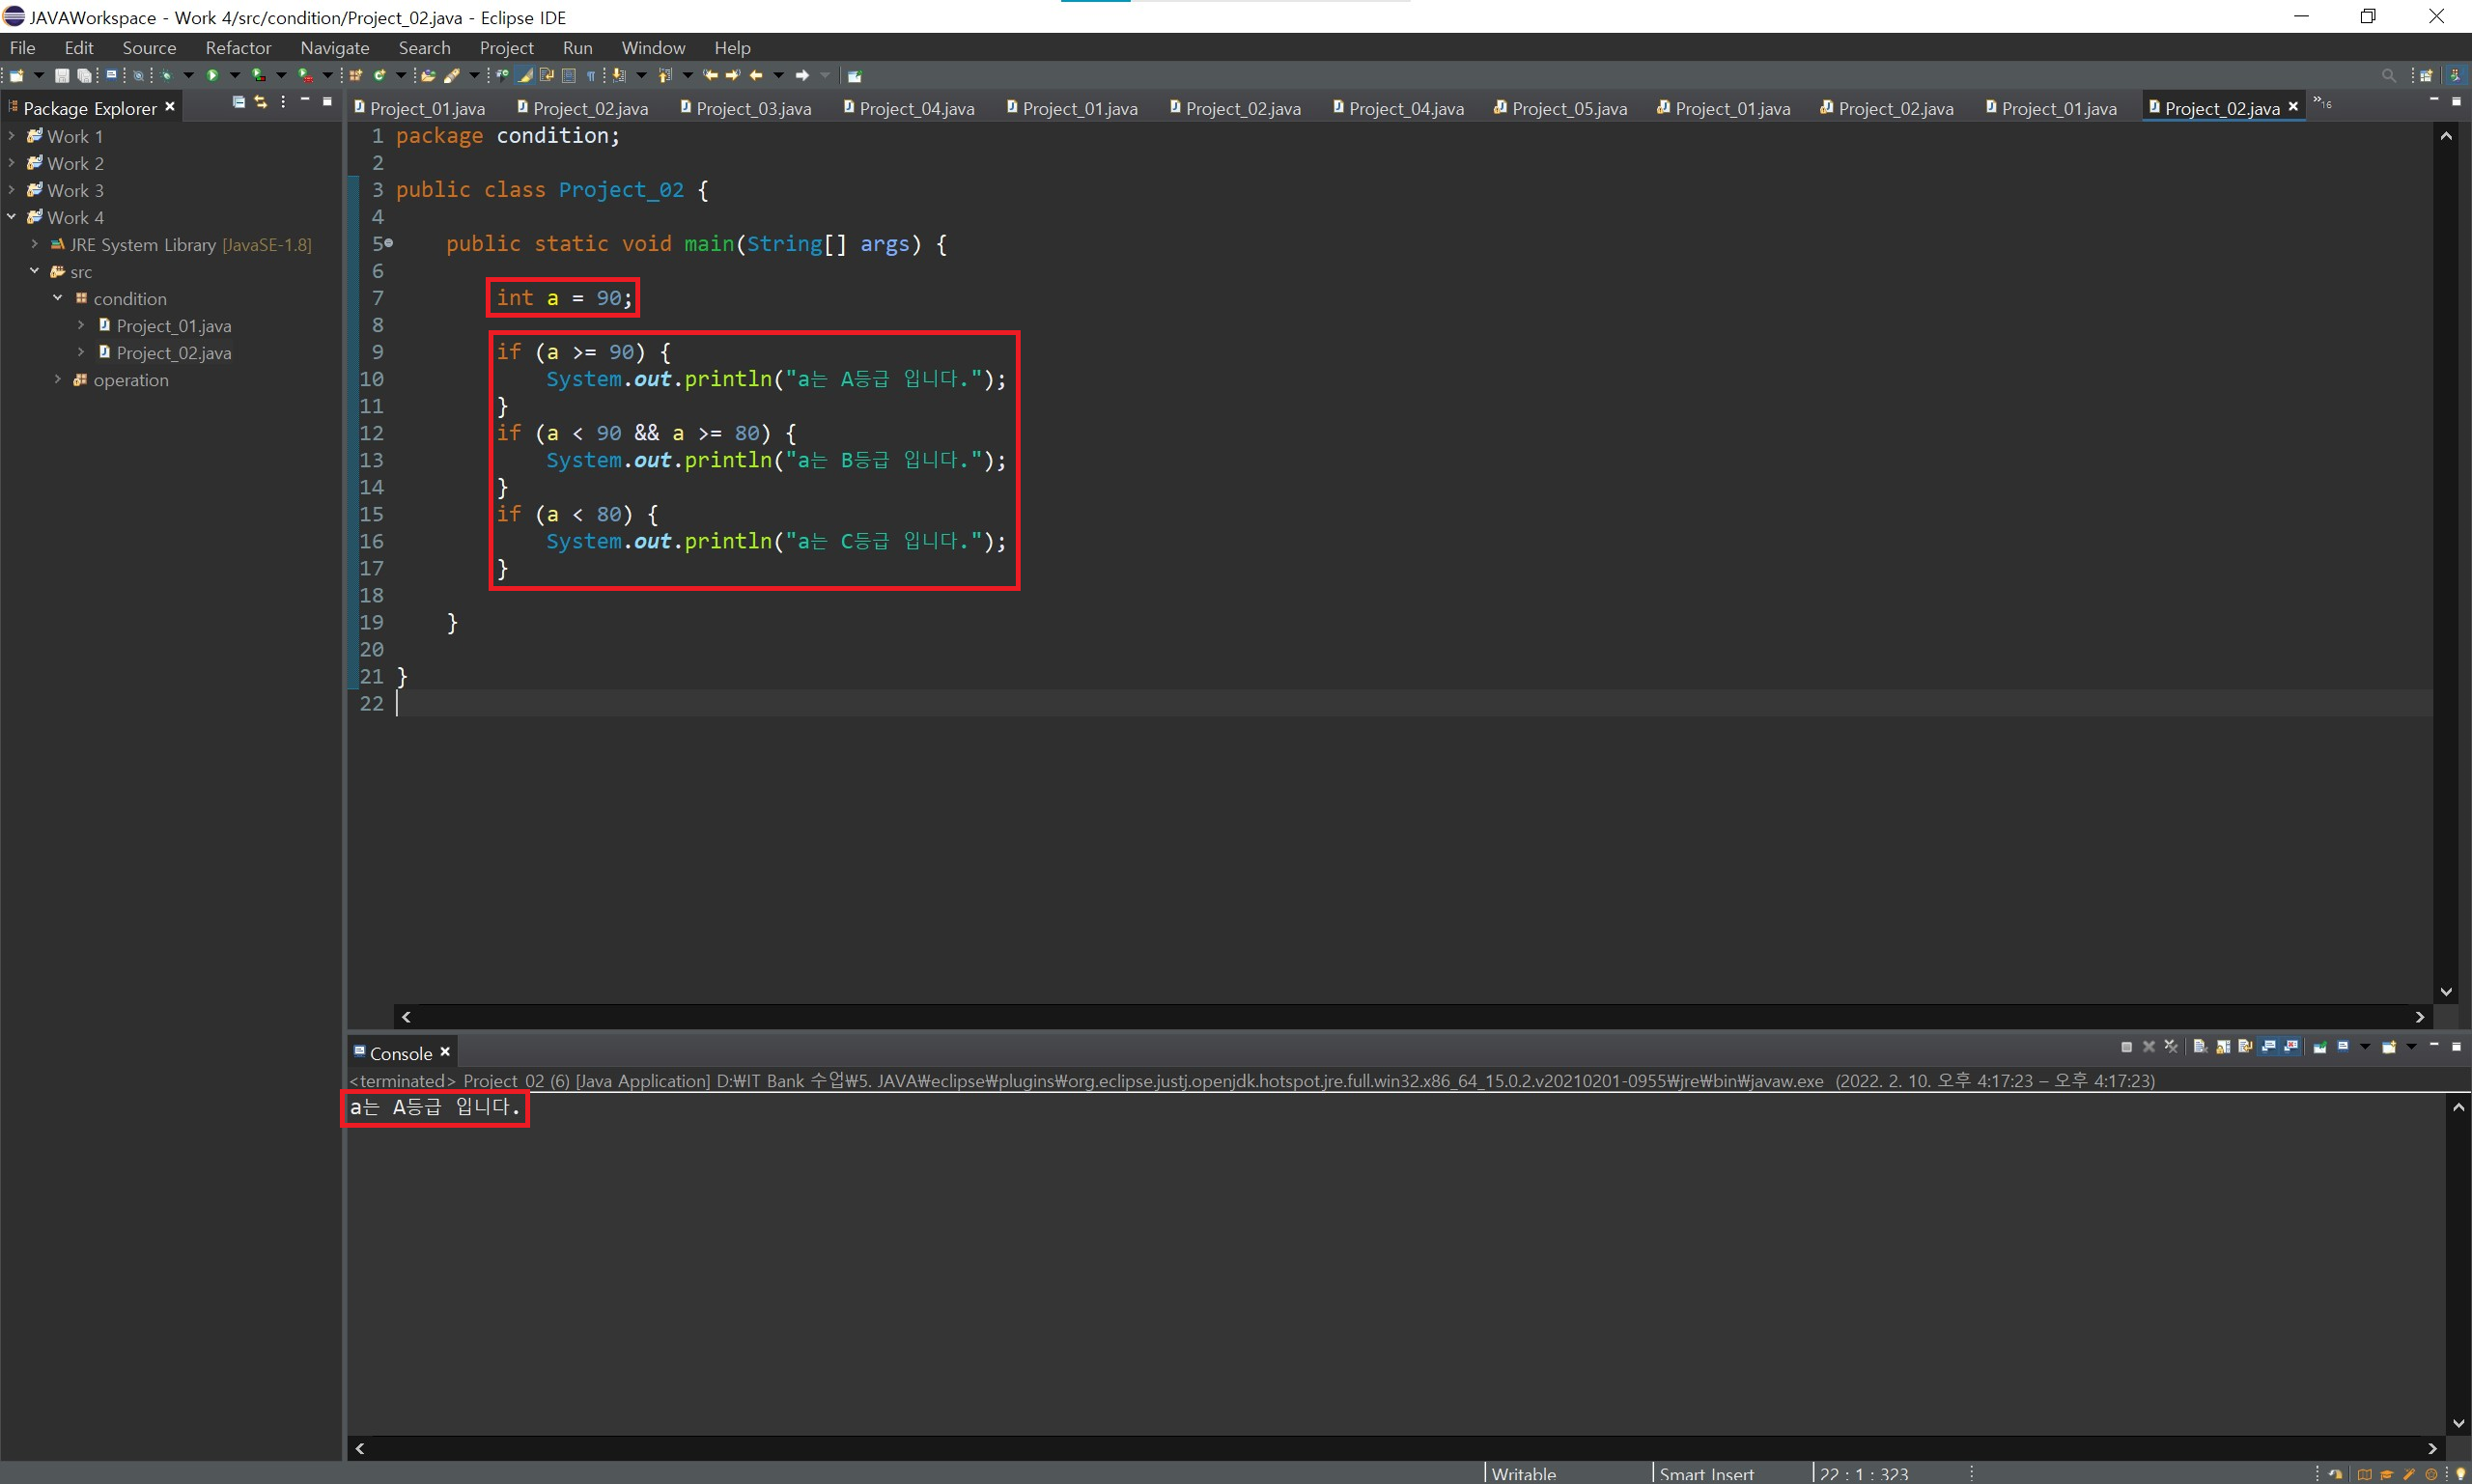Toggle Mark Occurrences highlighter button
This screenshot has width=2472, height=1484.
tap(525, 75)
